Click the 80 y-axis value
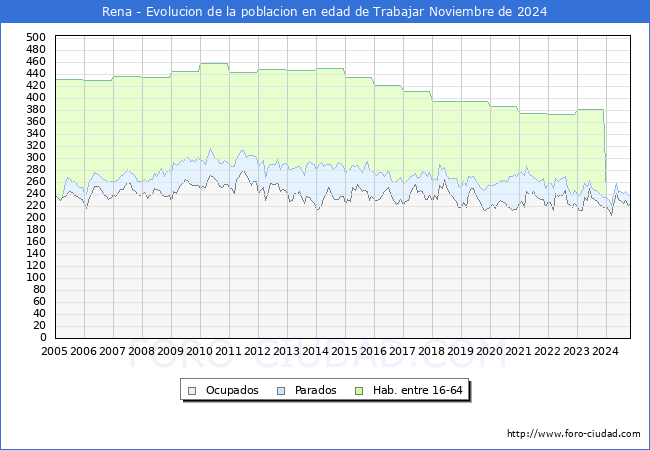650x450 pixels. (x=40, y=290)
